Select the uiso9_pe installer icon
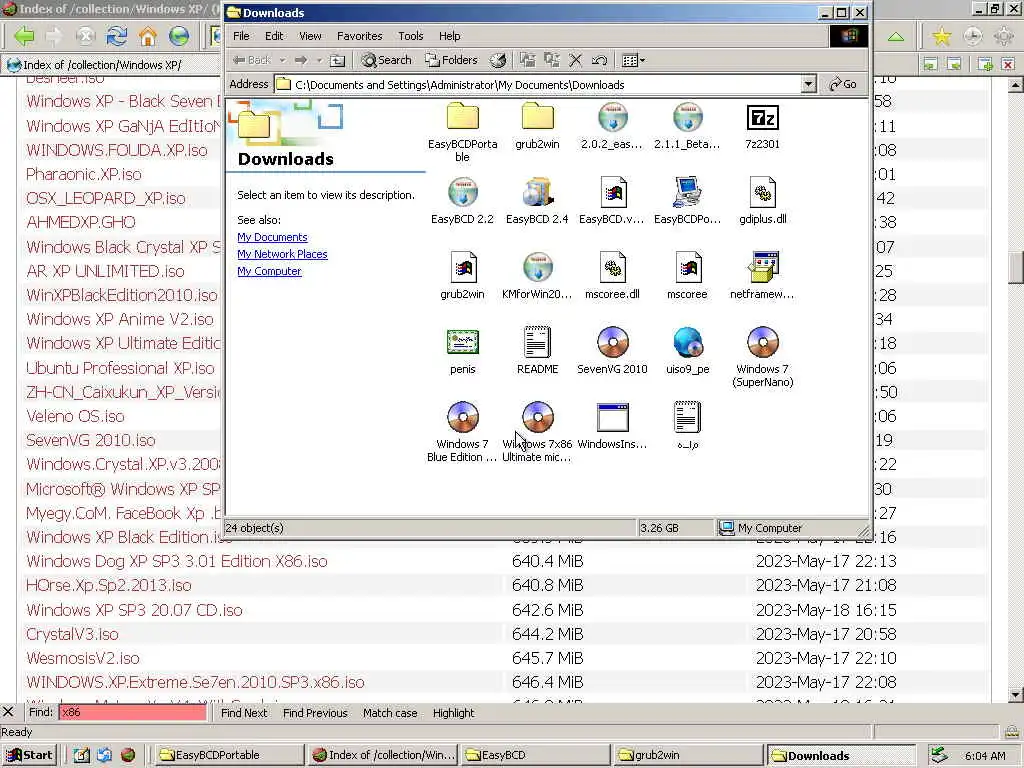 pyautogui.click(x=687, y=342)
